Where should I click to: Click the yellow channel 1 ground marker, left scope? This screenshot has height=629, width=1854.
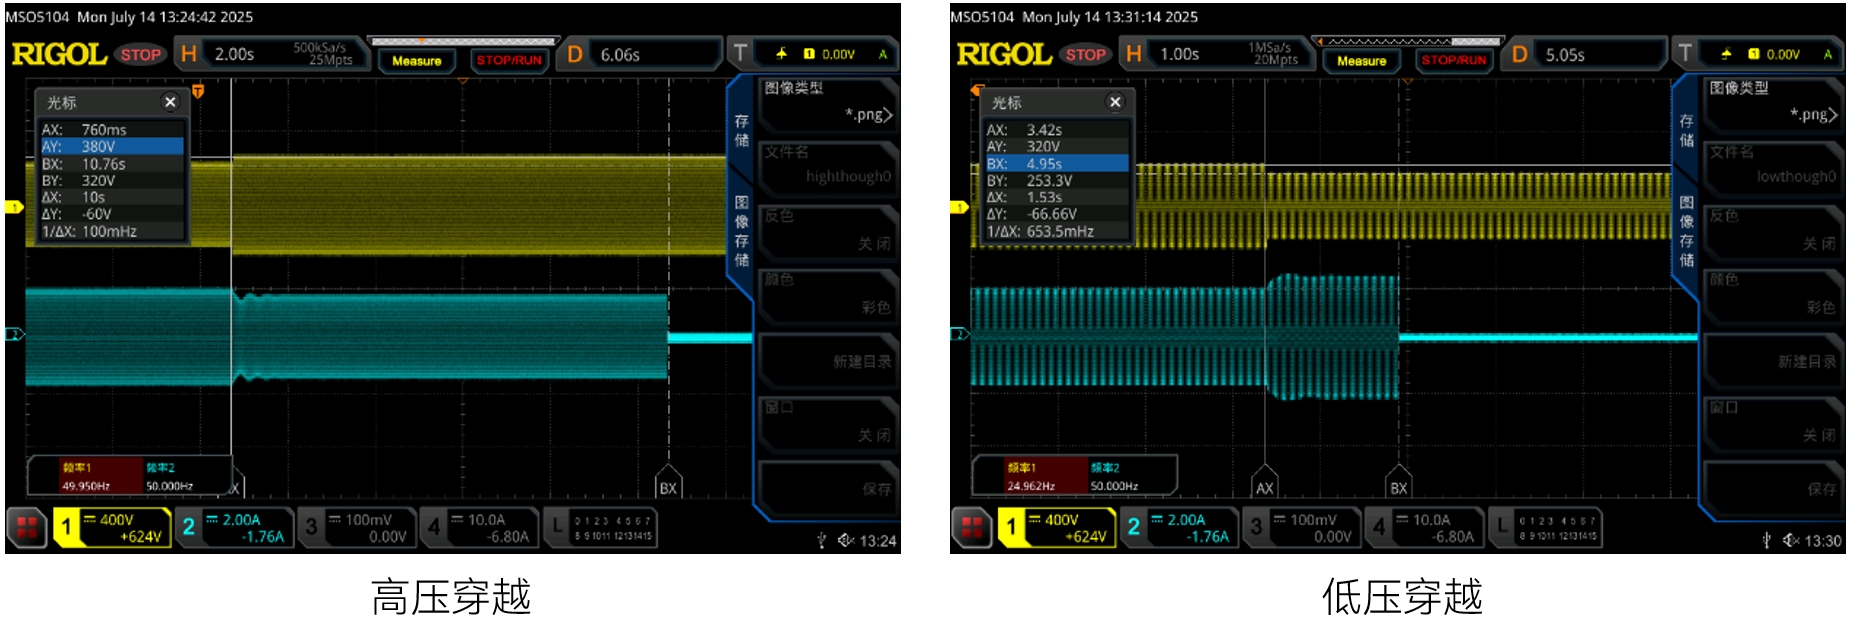click(x=14, y=207)
